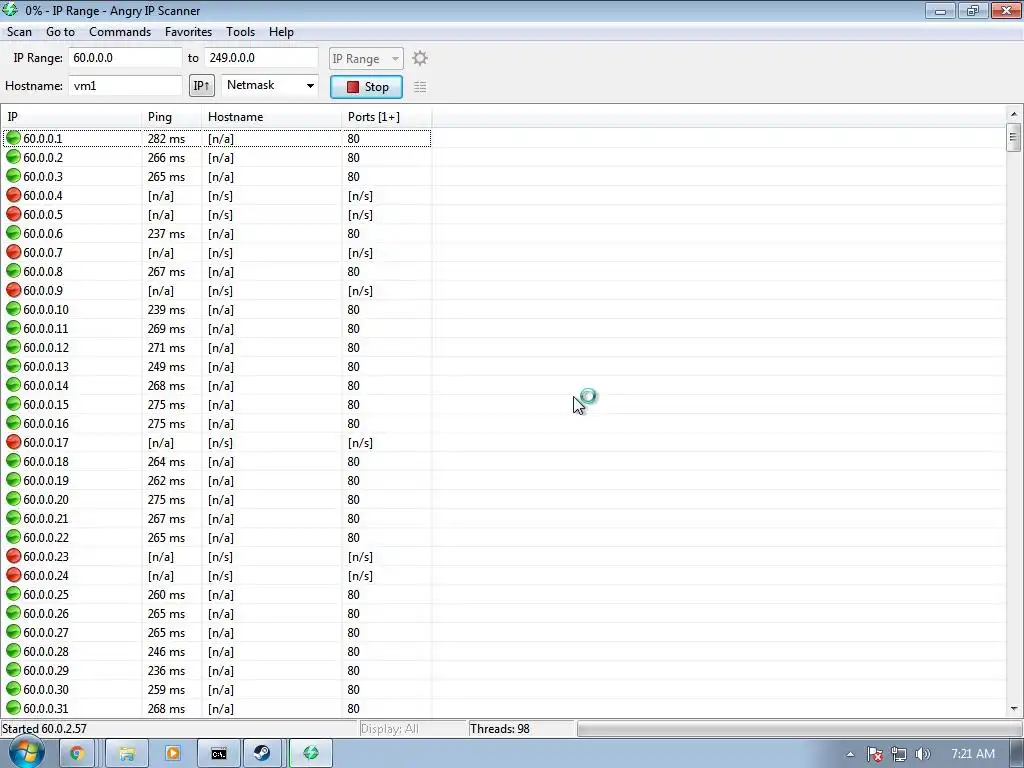Click ping value 269 ms of 60.0.0.11

pyautogui.click(x=166, y=328)
